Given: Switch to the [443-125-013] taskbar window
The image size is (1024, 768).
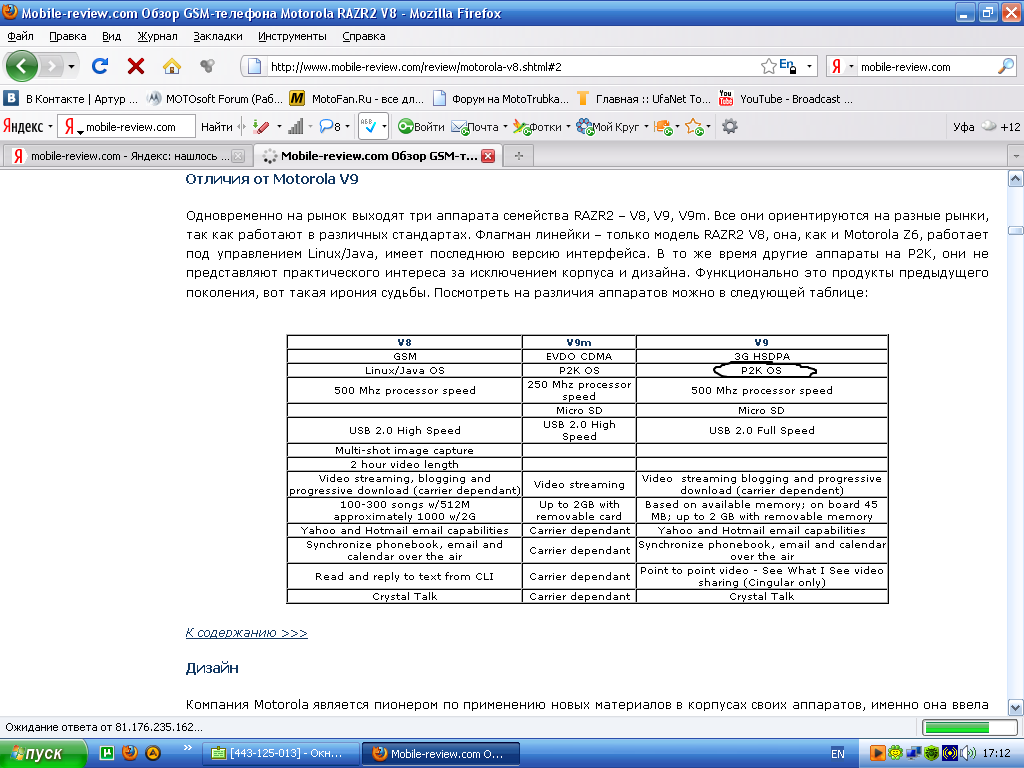Looking at the screenshot, I should pos(281,753).
